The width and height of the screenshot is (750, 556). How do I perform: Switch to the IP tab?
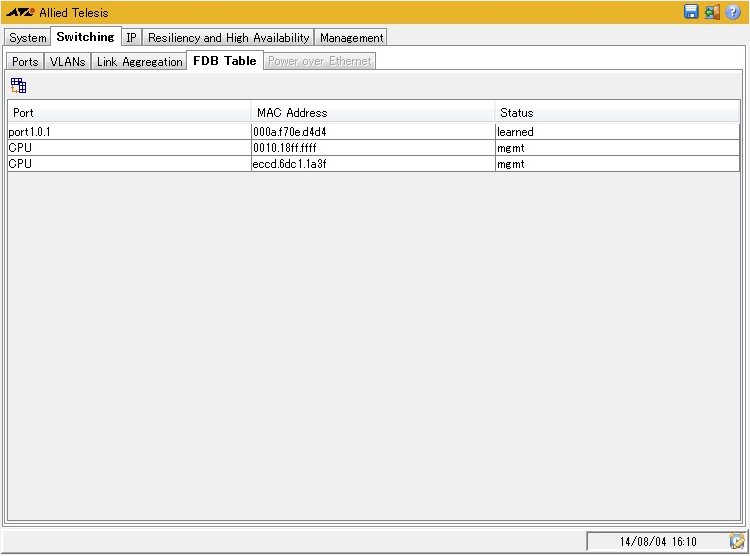(131, 38)
